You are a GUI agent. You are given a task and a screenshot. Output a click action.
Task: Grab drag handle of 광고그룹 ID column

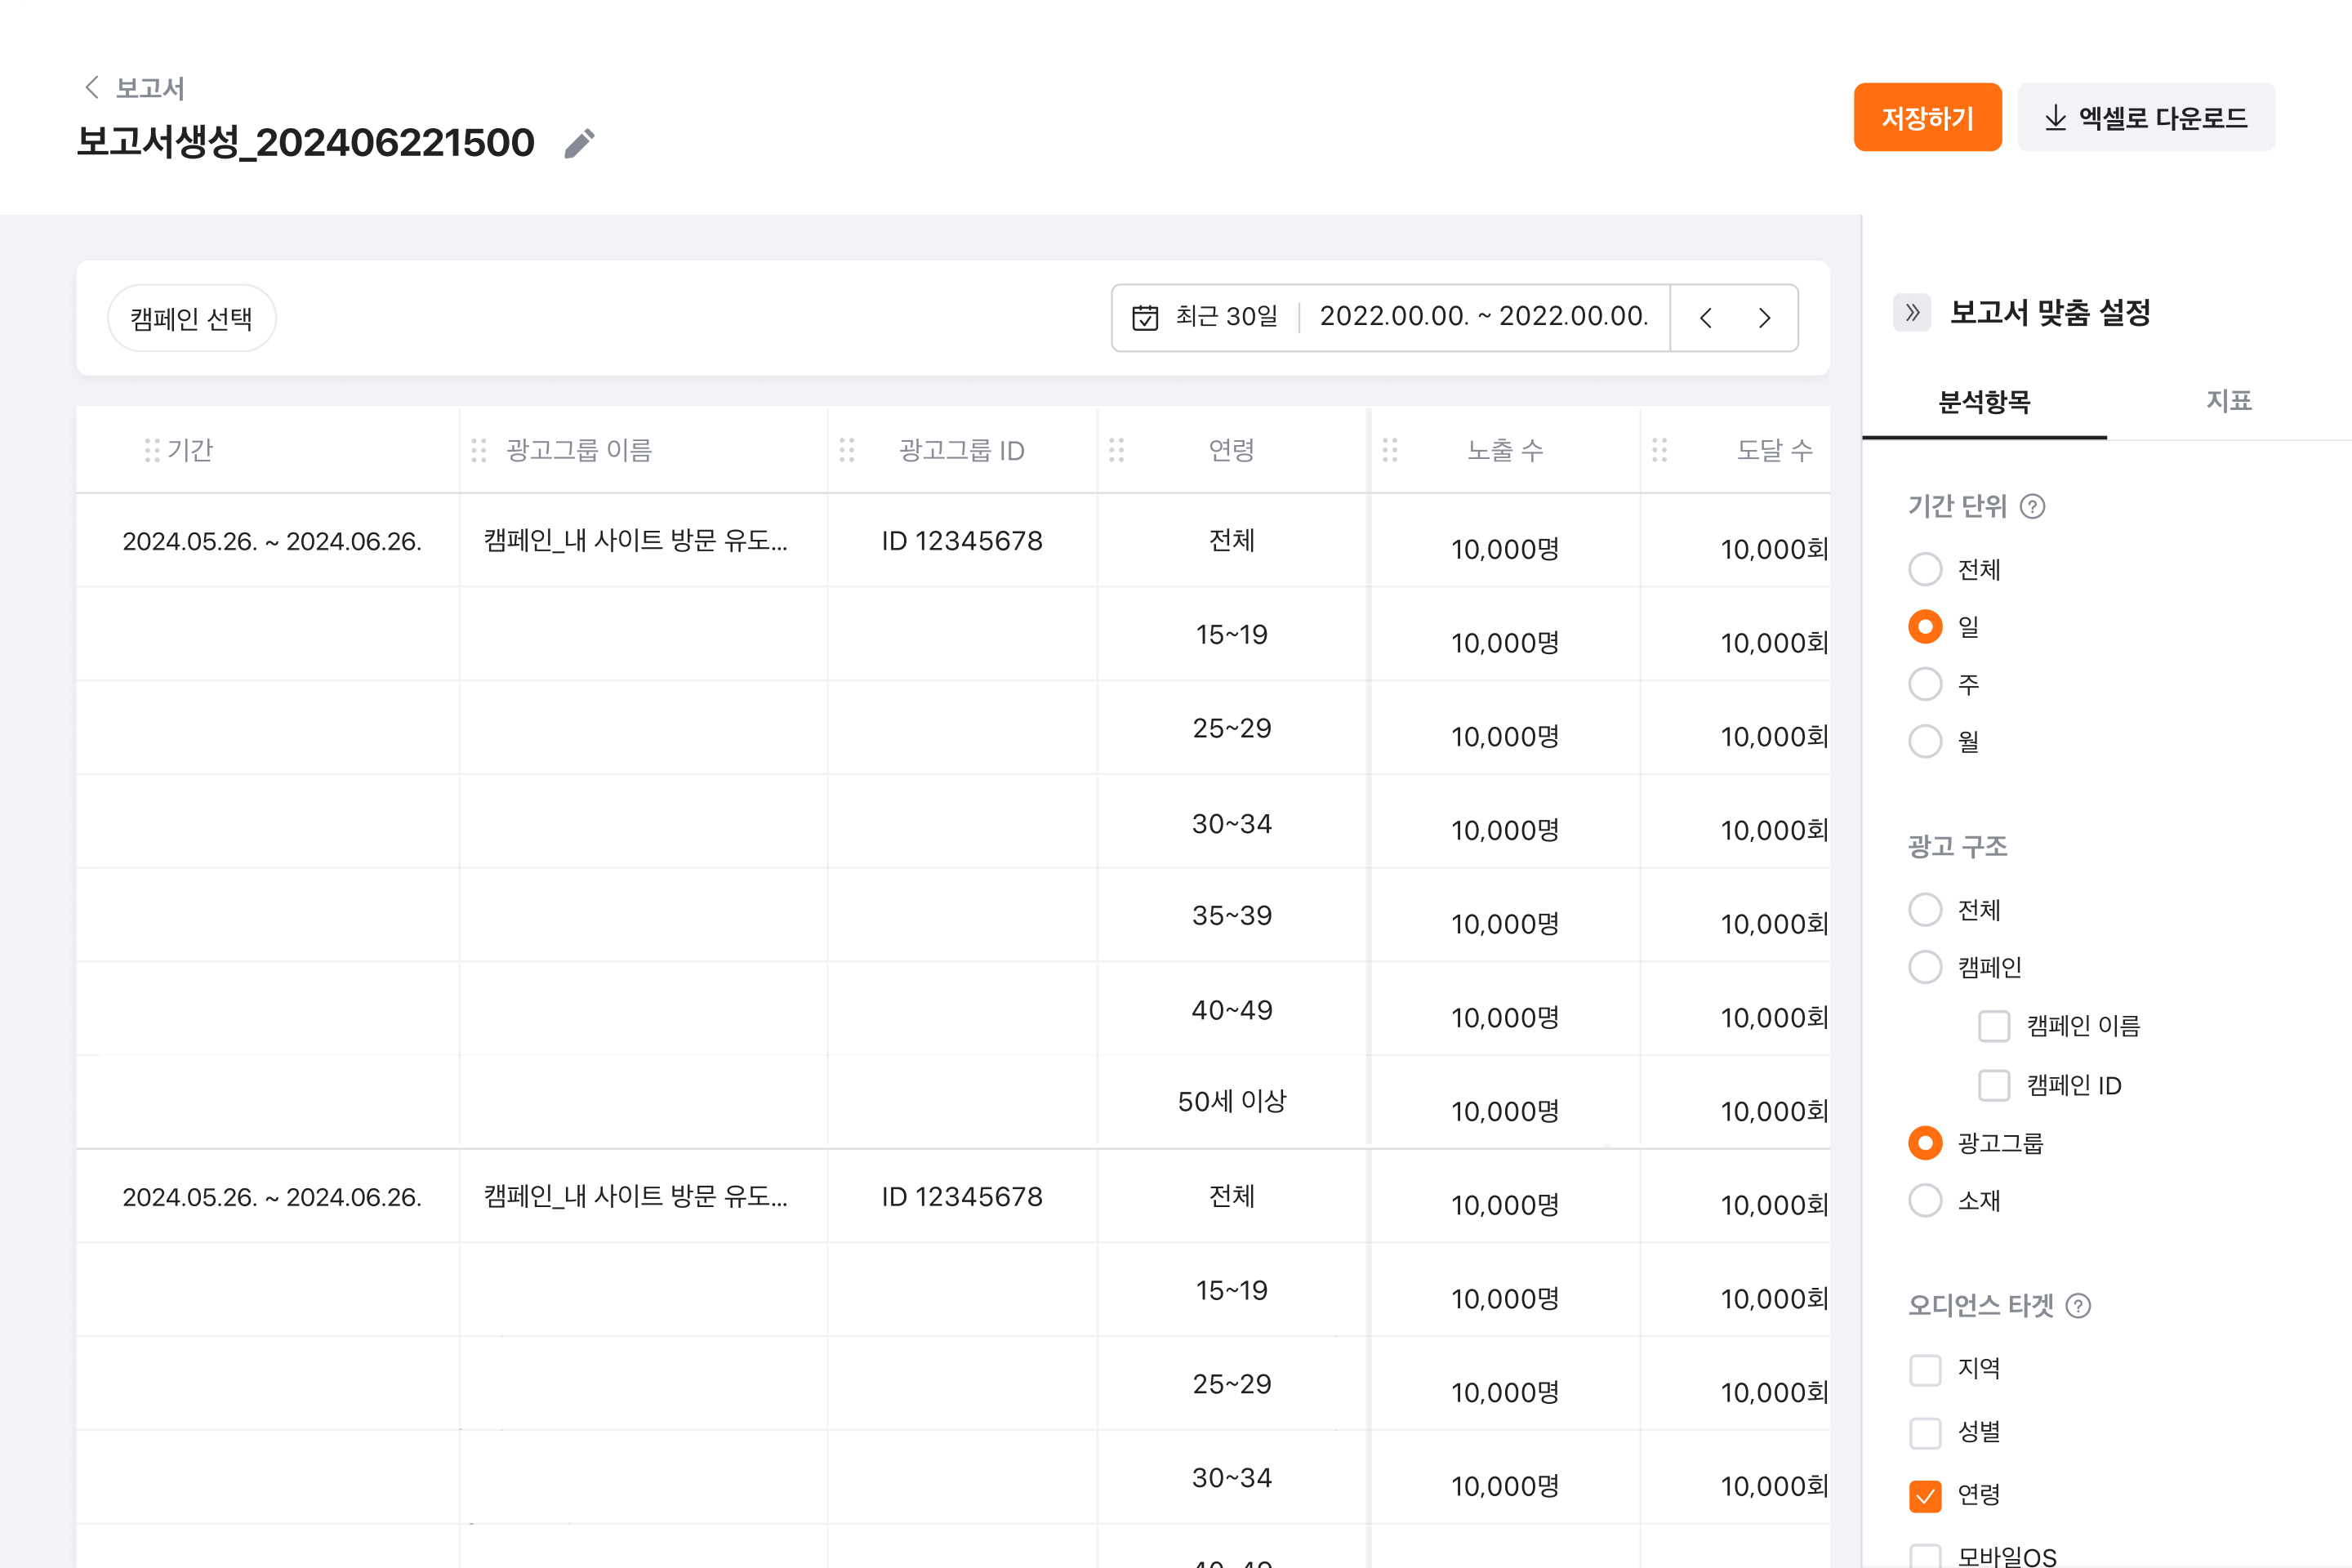[847, 451]
